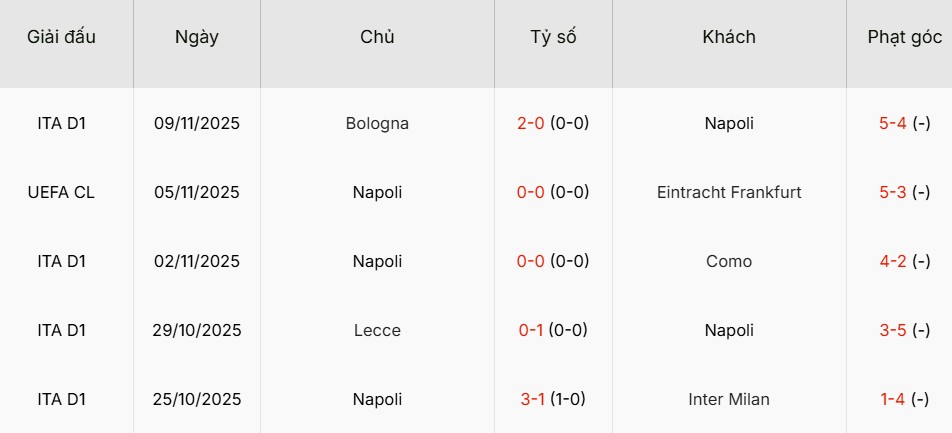Select the Lecce home team name

[377, 330]
